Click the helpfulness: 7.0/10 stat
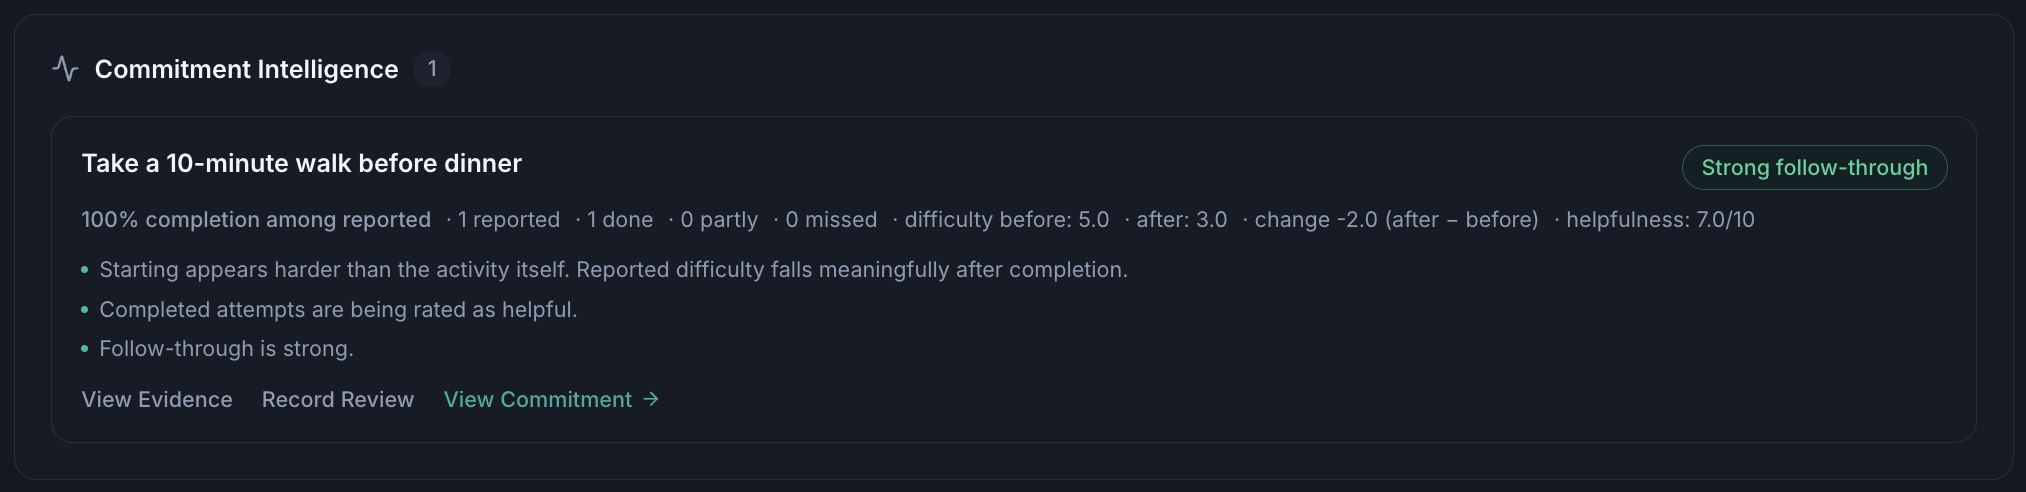The height and width of the screenshot is (492, 2026). coord(1660,219)
